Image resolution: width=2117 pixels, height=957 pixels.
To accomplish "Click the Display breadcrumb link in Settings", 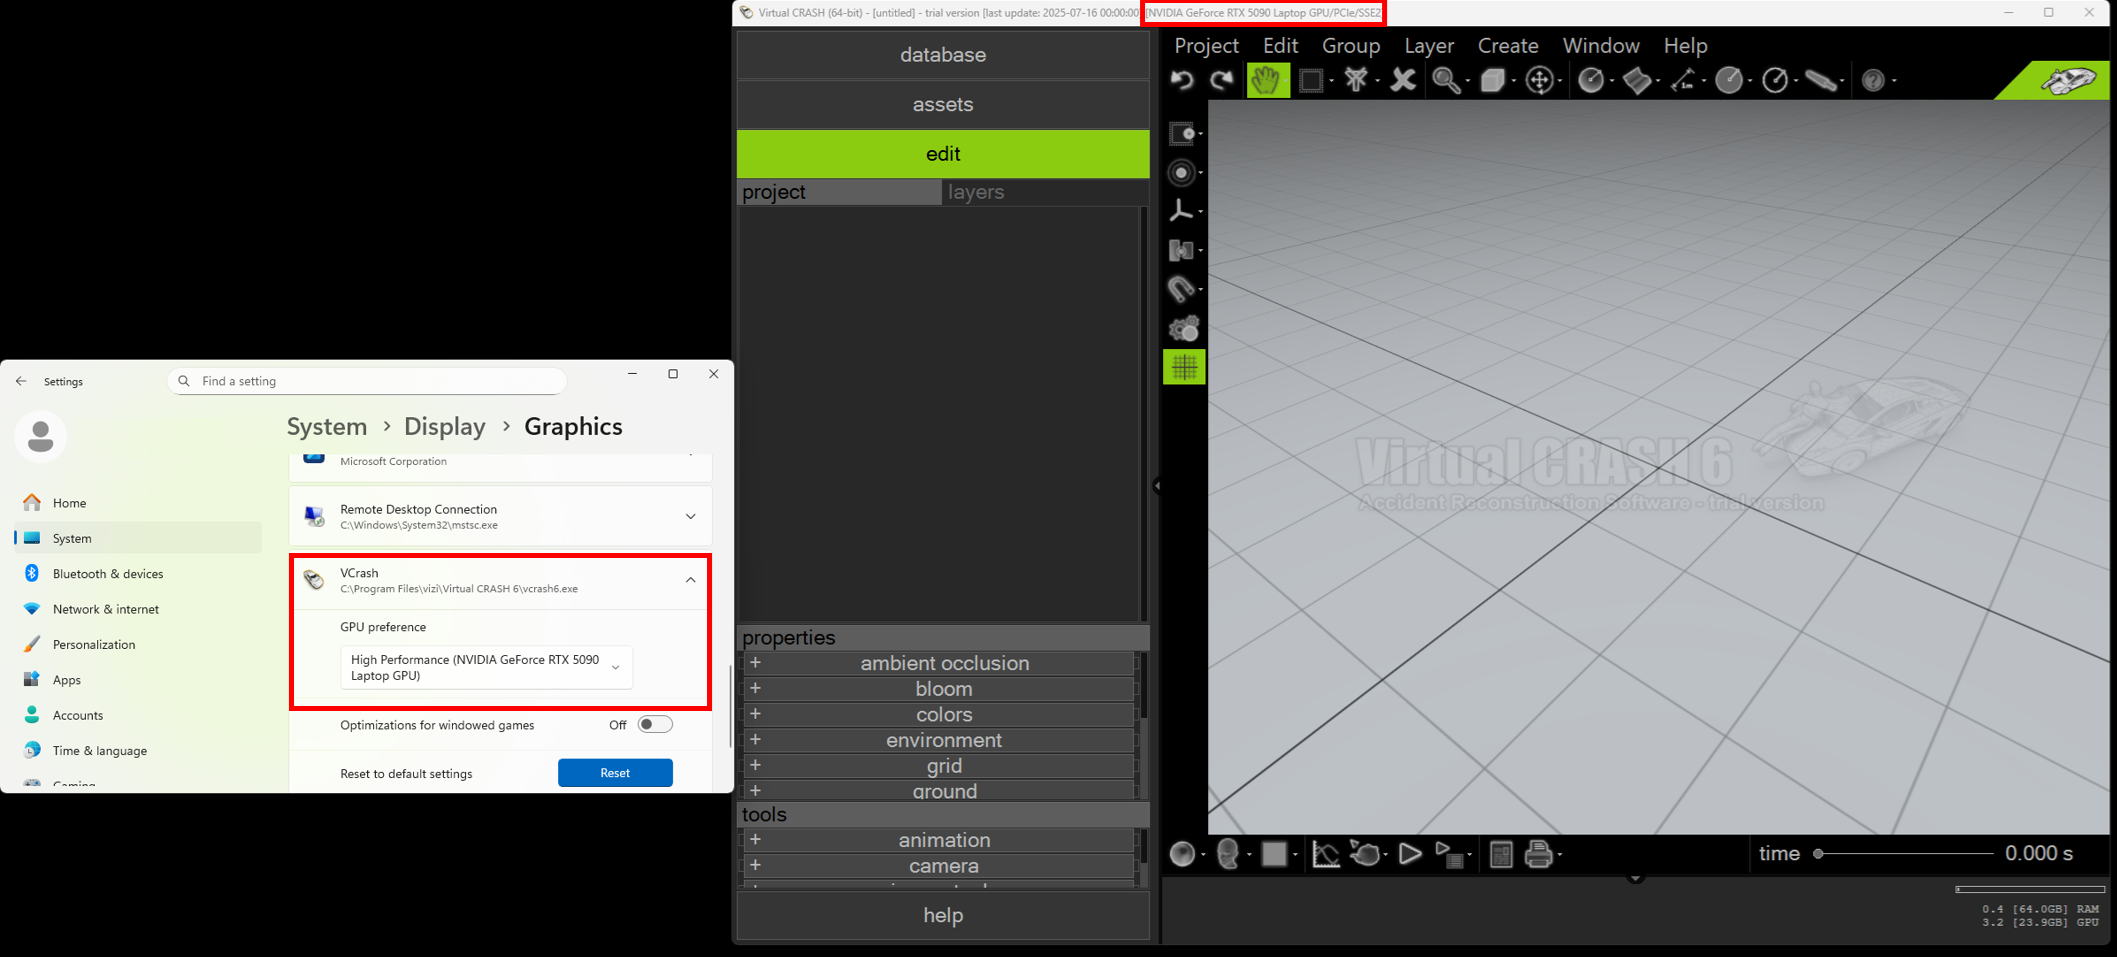I will click(445, 426).
